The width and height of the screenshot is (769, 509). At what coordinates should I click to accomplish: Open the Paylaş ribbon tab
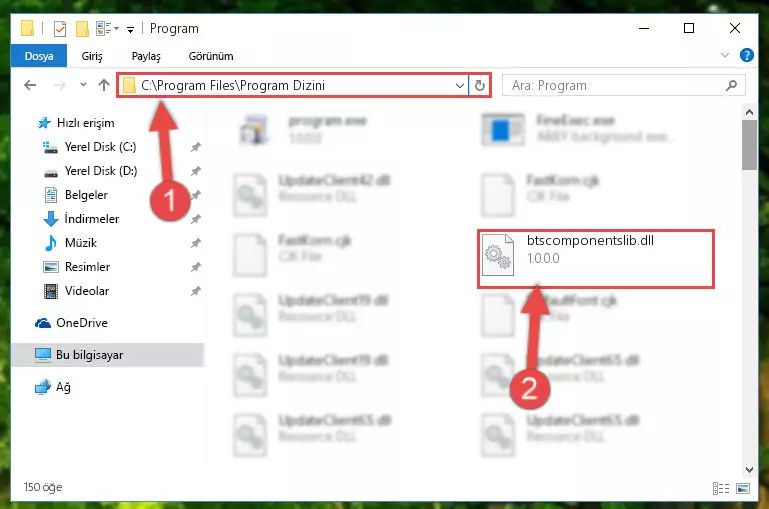coord(146,56)
